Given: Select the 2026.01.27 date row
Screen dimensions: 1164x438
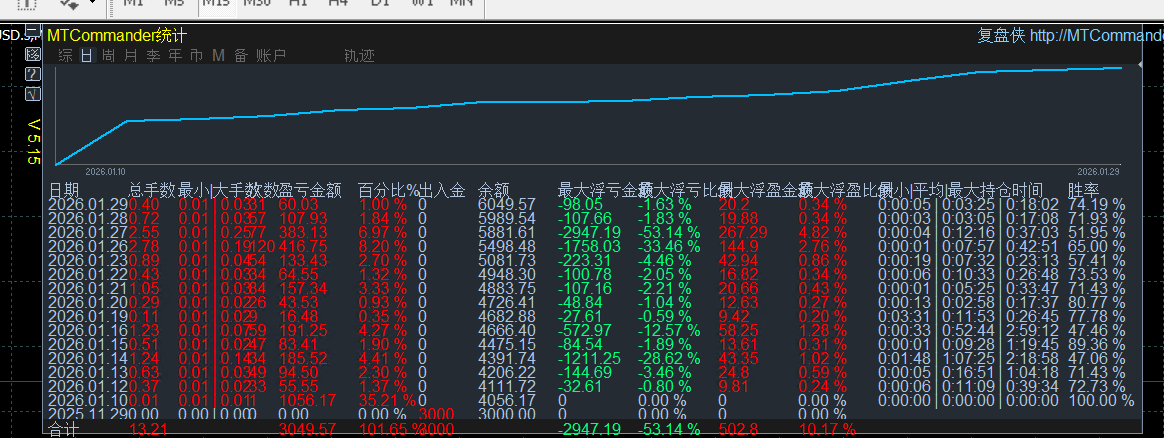Looking at the screenshot, I should 88,232.
